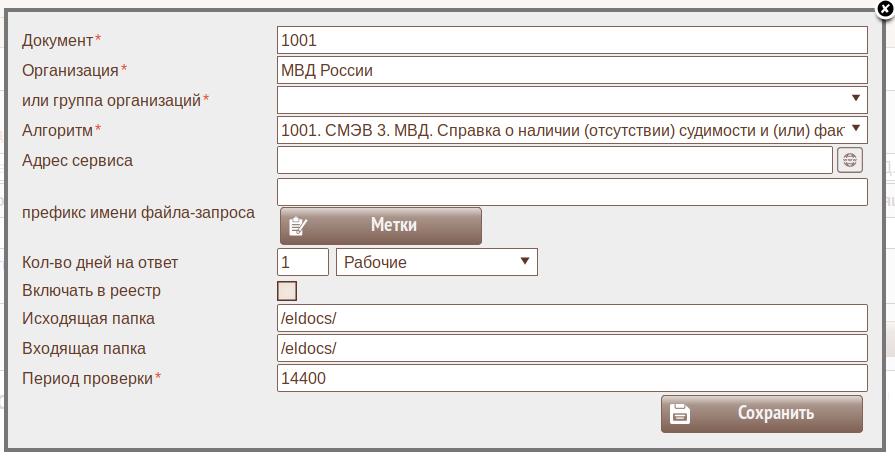Click the Кол-во дней на ответ number field
This screenshot has height=457, width=895.
[302, 262]
